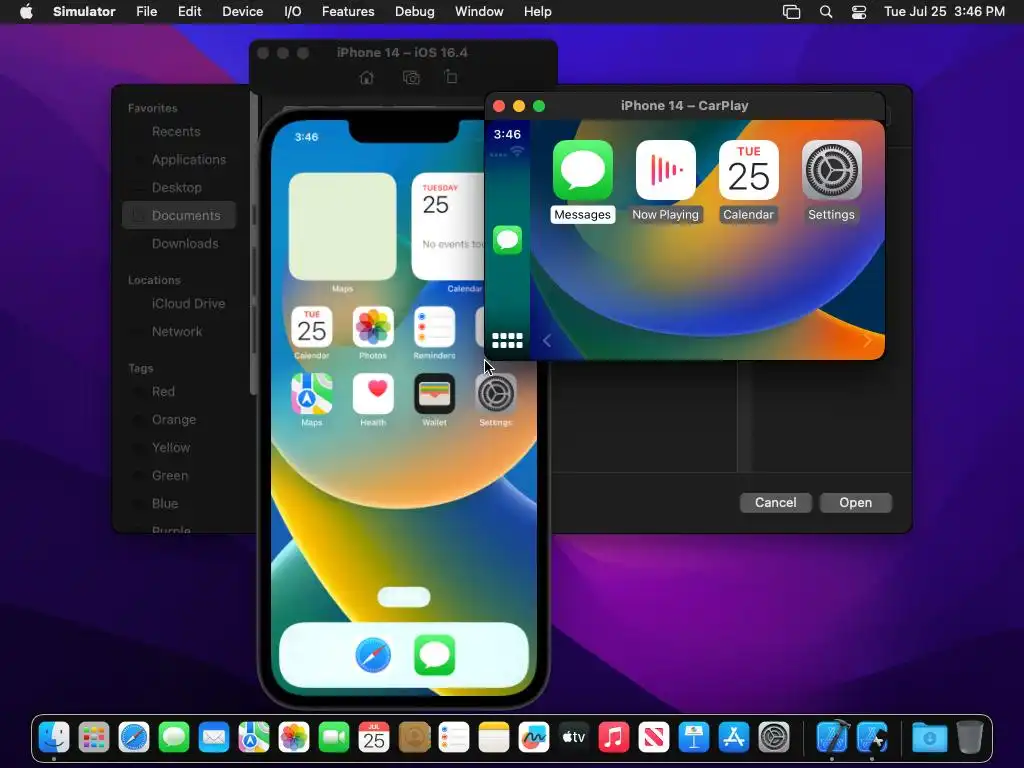Go to previous CarPlay page arrow
Image resolution: width=1024 pixels, height=768 pixels.
[x=547, y=340]
